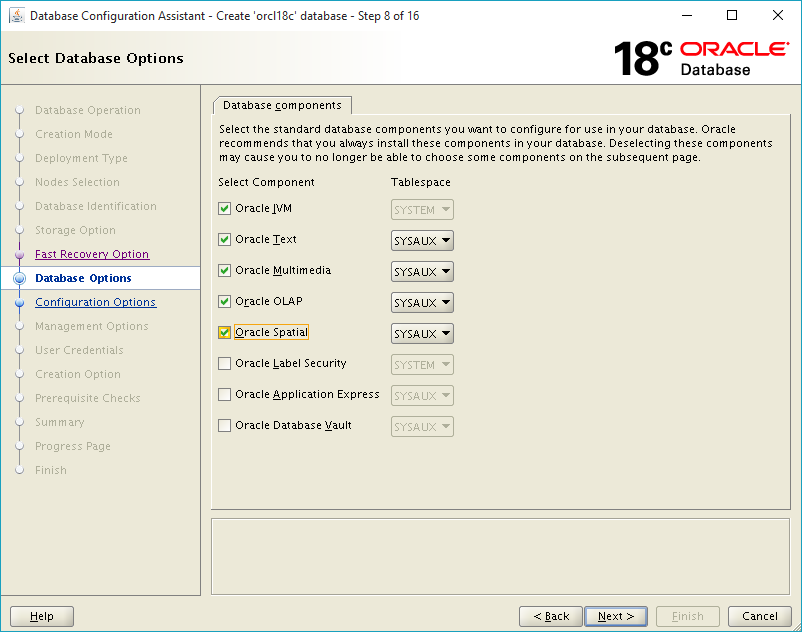802x632 pixels.
Task: Uncheck the Oracle Text checkbox
Action: [x=224, y=239]
